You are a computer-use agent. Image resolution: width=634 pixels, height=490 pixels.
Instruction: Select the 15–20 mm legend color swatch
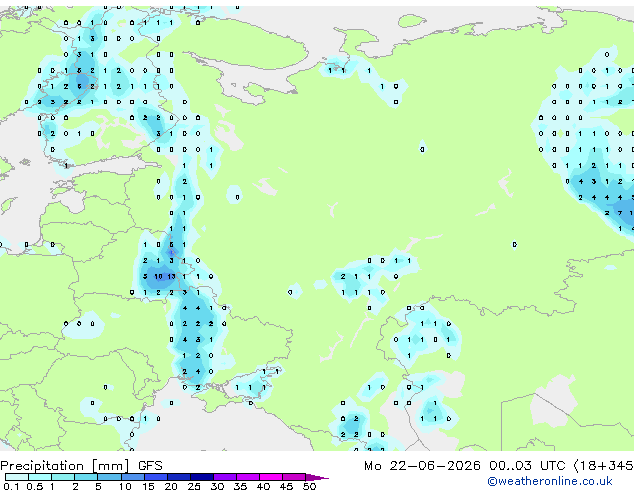tap(156, 477)
